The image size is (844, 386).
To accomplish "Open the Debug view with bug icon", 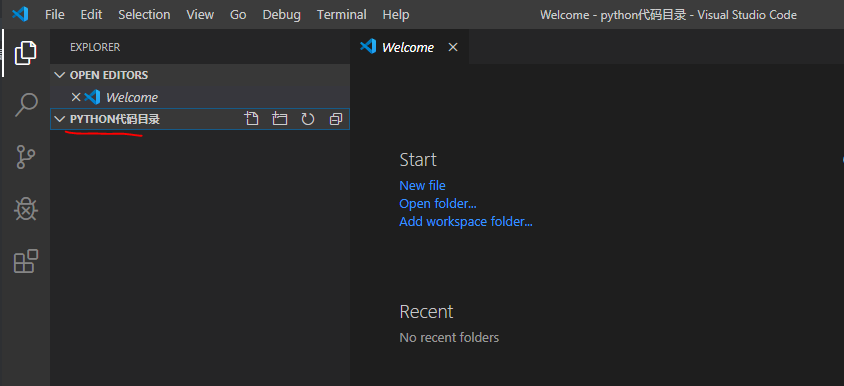I will click(x=25, y=209).
